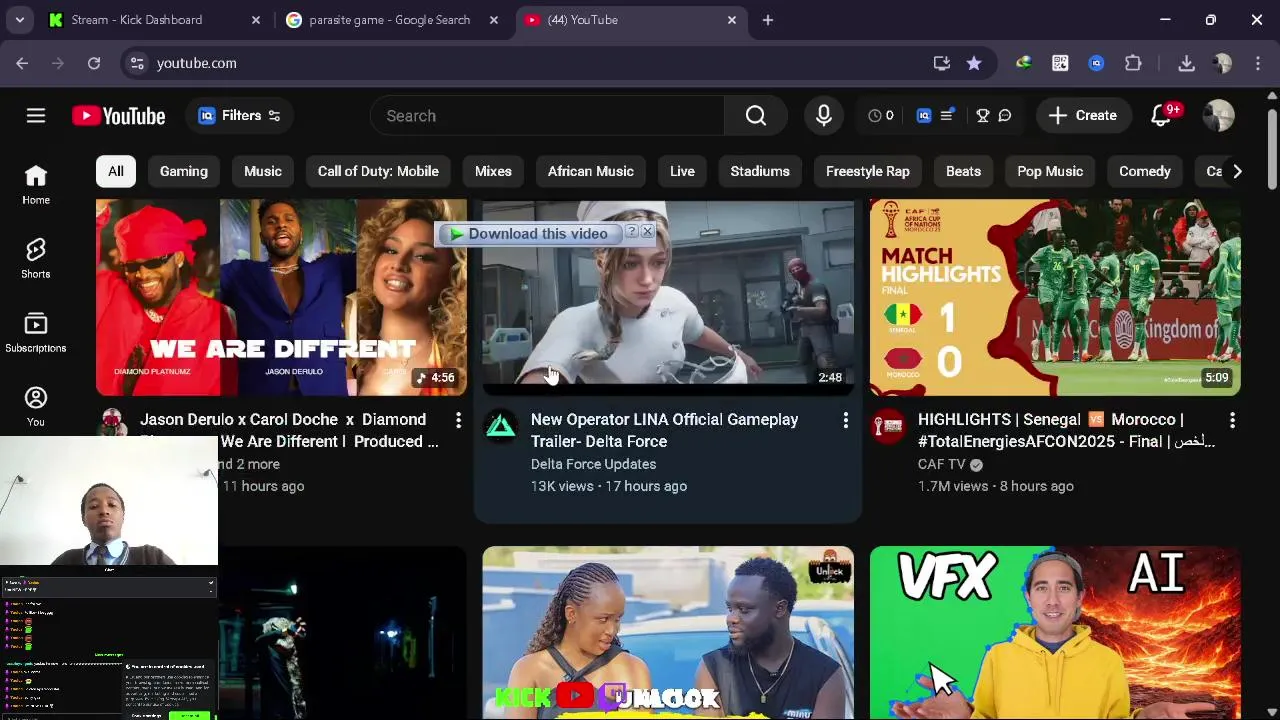1280x720 pixels.
Task: Show more filter chips with right arrow
Action: [x=1237, y=171]
